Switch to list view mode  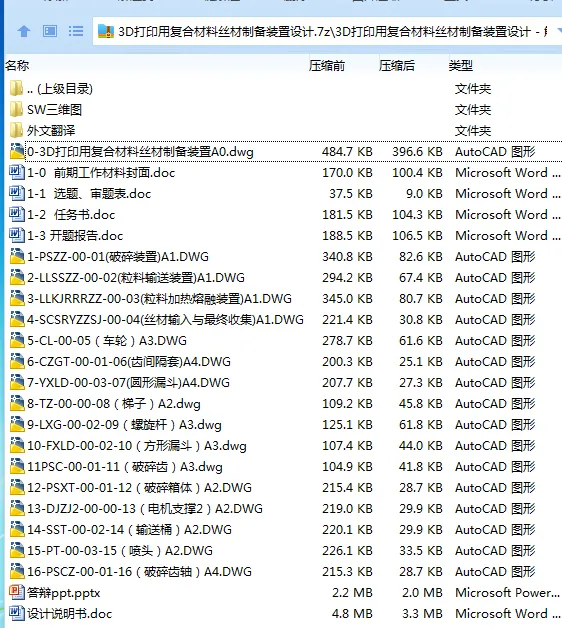click(x=76, y=31)
